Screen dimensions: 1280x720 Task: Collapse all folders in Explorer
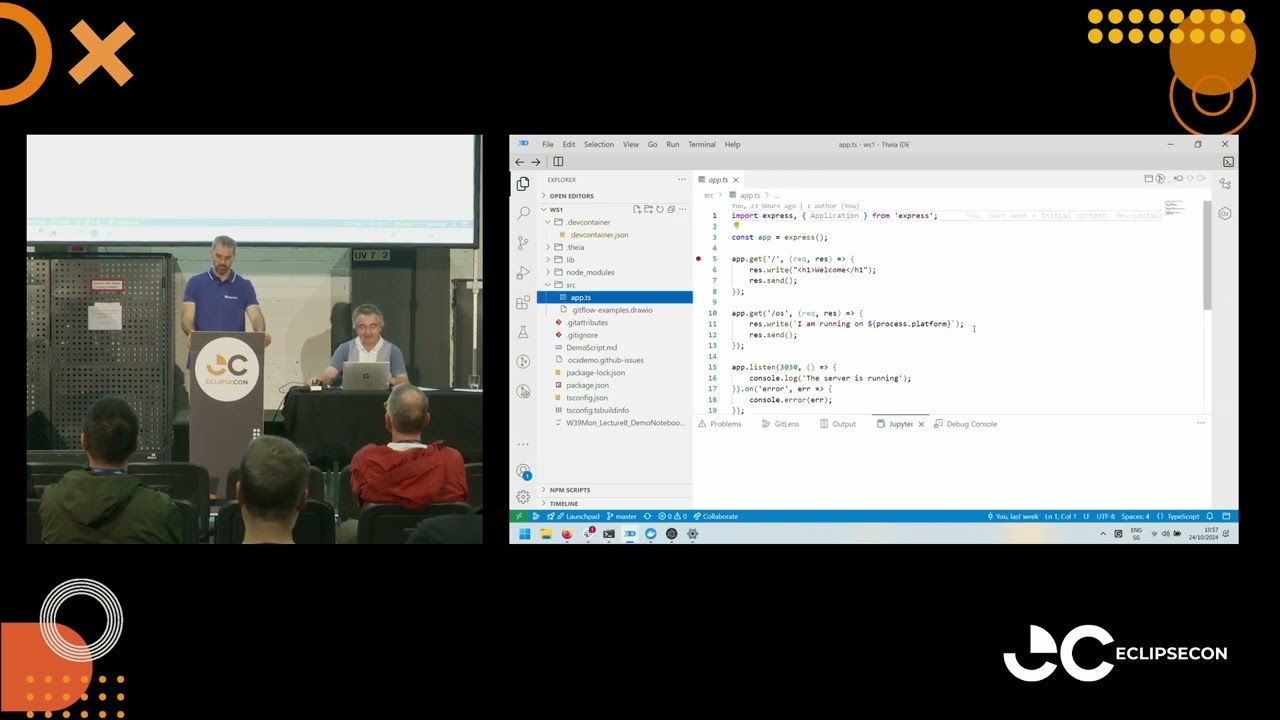pyautogui.click(x=671, y=210)
